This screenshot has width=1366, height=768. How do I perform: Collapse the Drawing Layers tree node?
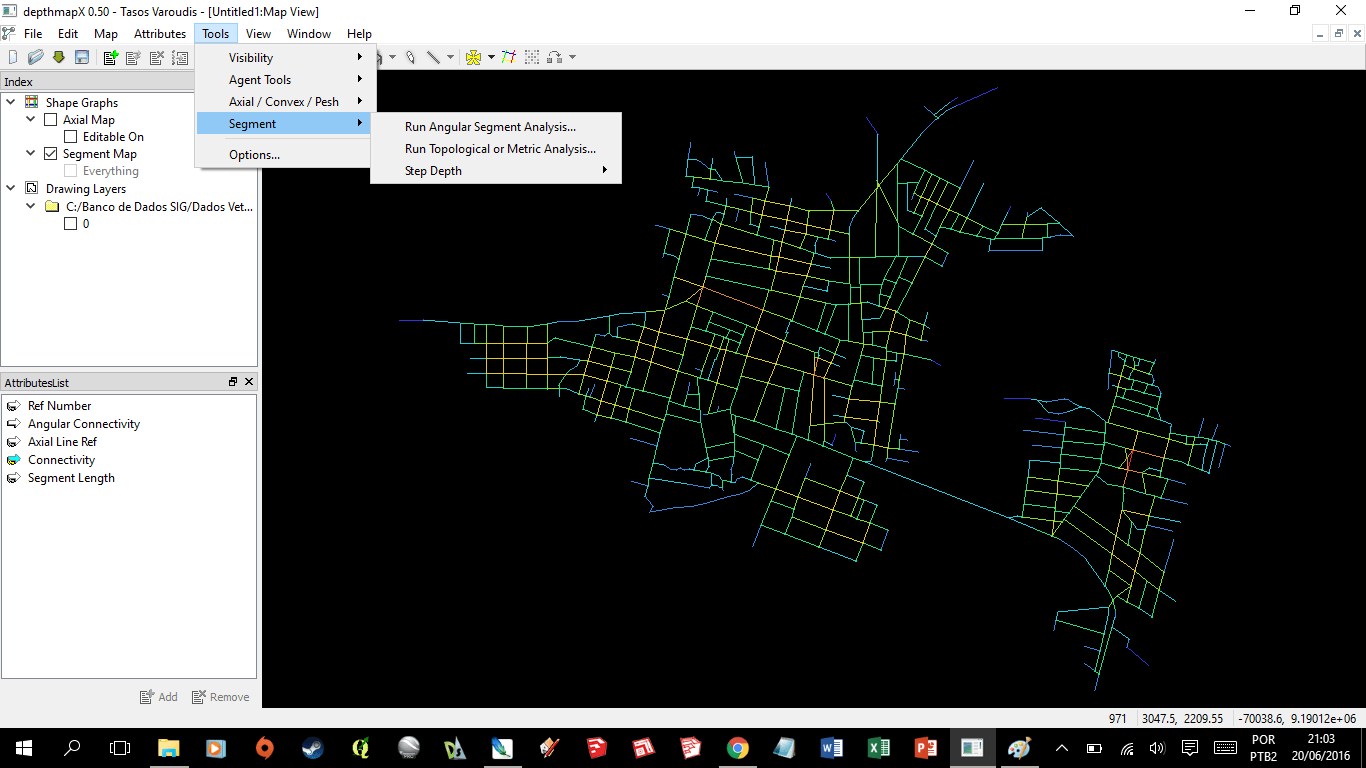(11, 188)
